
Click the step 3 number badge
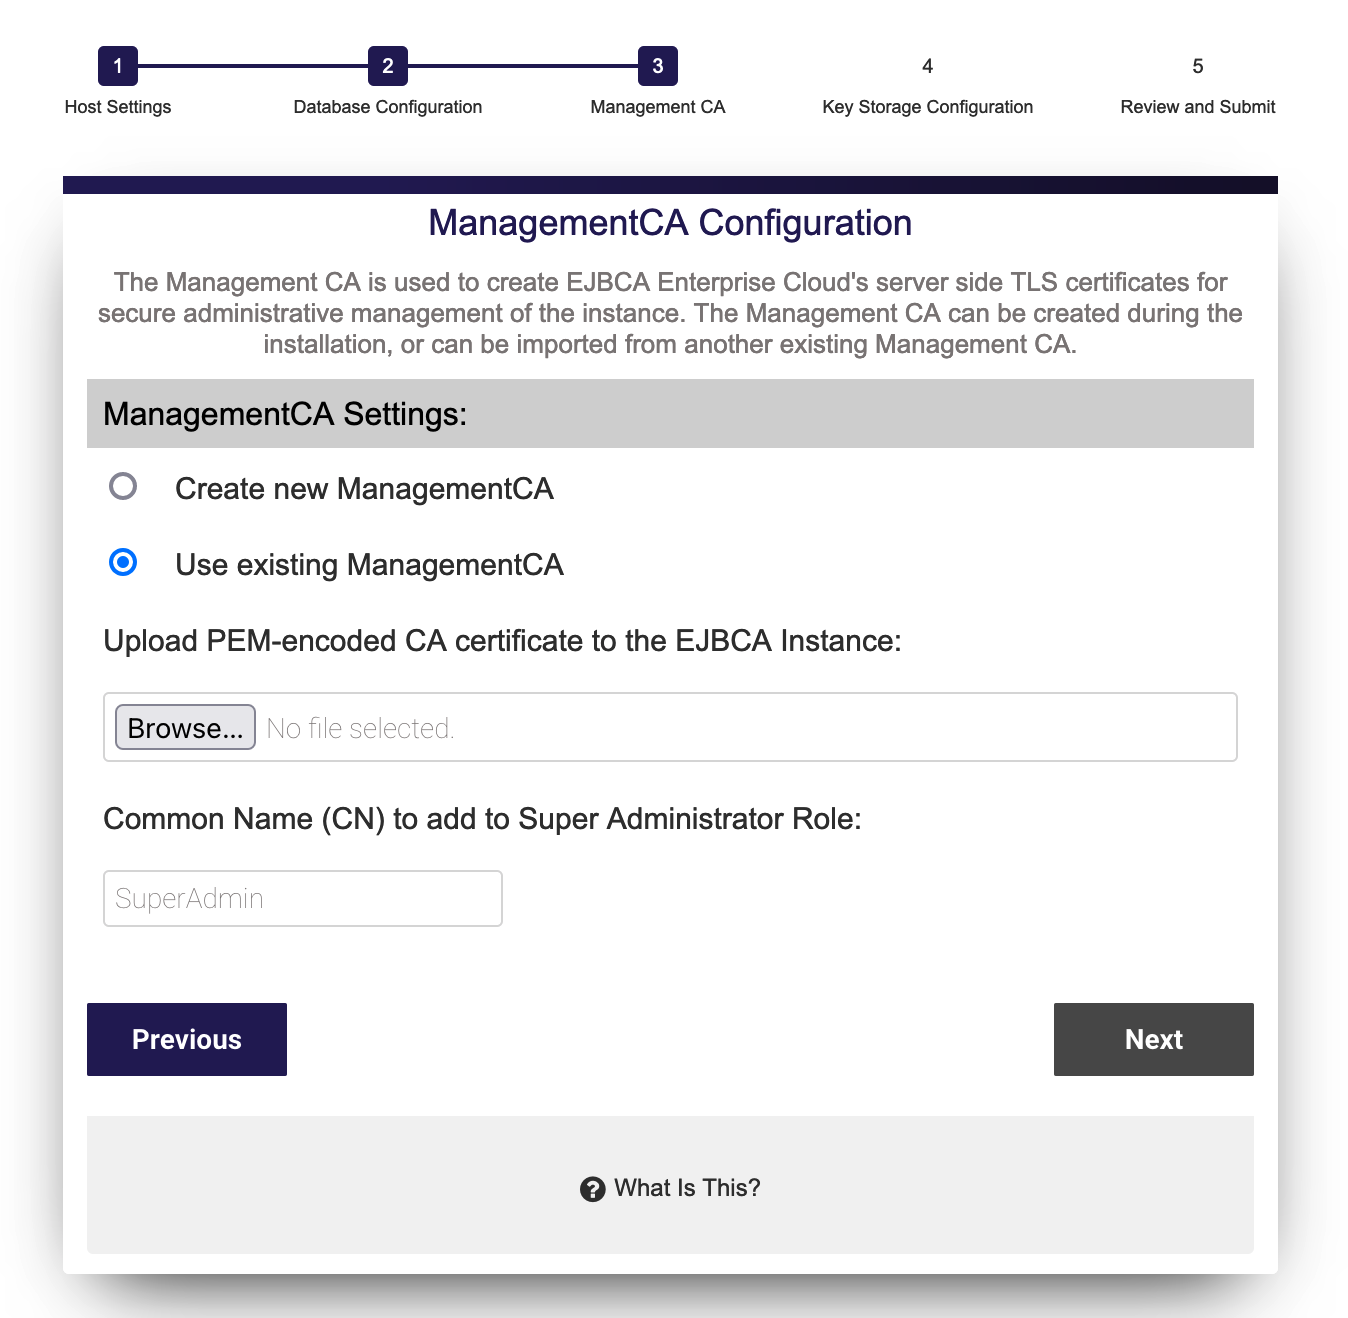(658, 66)
